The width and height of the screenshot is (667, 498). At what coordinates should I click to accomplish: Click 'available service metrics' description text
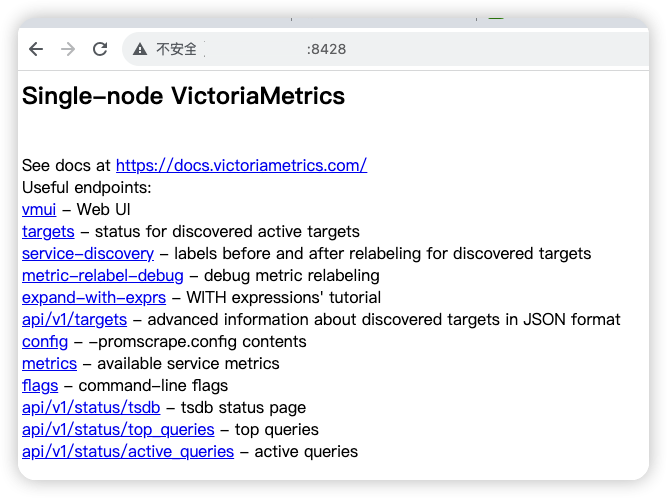click(188, 364)
